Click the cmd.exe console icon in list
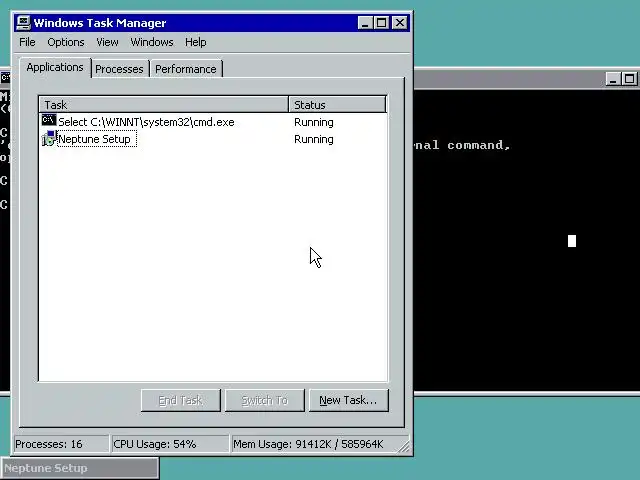This screenshot has width=640, height=480. coord(49,121)
